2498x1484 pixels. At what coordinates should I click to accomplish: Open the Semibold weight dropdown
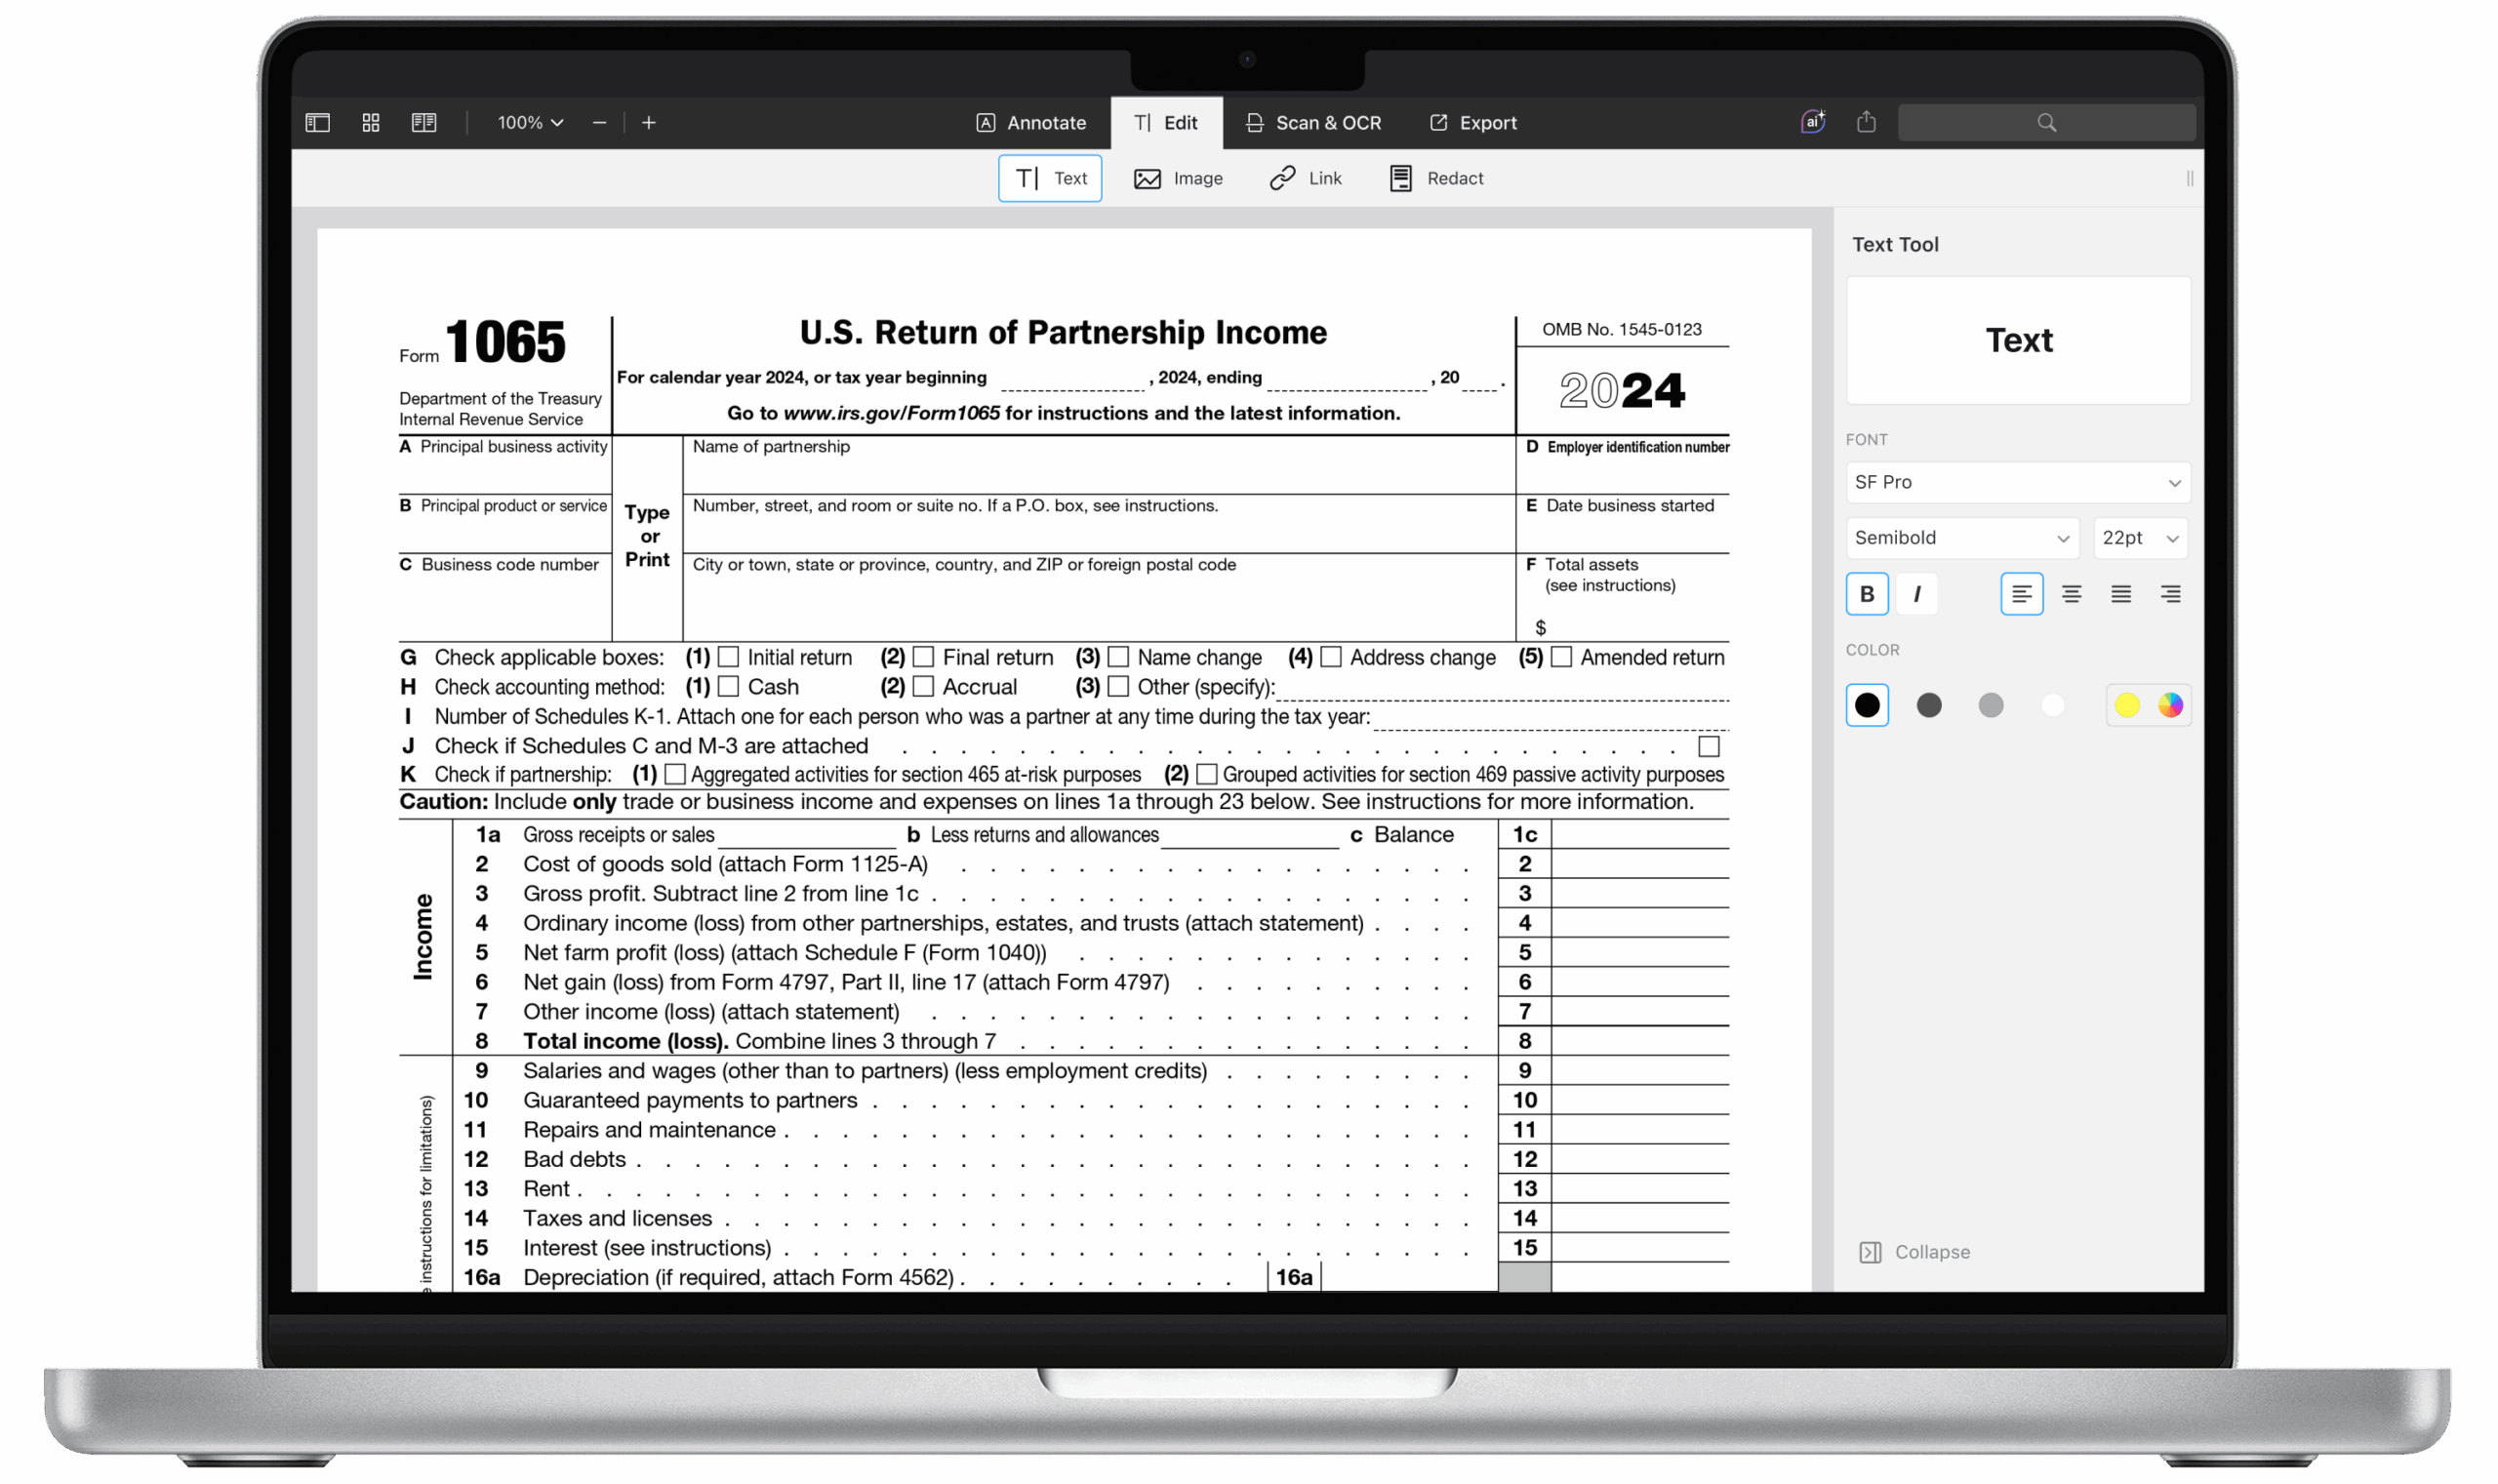1961,538
